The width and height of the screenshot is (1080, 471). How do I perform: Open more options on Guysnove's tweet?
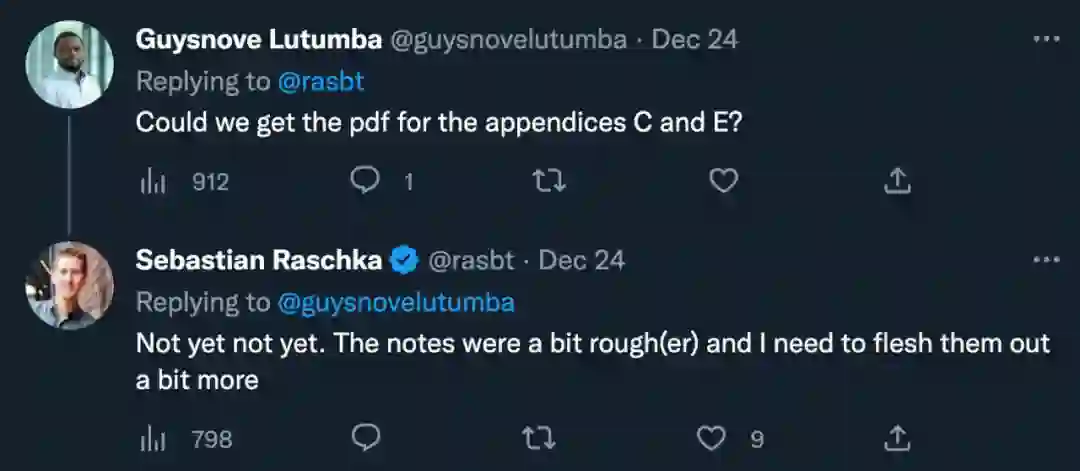coord(1045,39)
